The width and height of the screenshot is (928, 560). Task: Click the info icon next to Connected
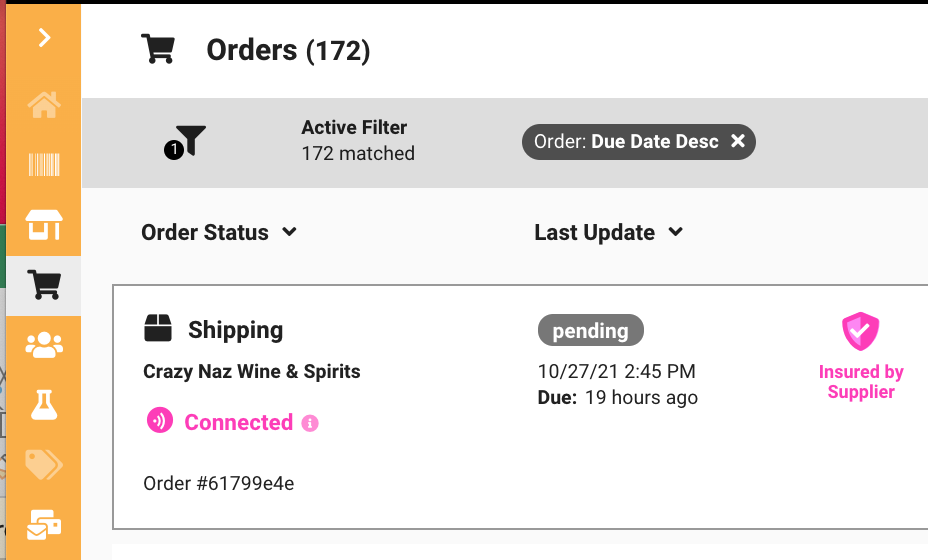click(310, 423)
